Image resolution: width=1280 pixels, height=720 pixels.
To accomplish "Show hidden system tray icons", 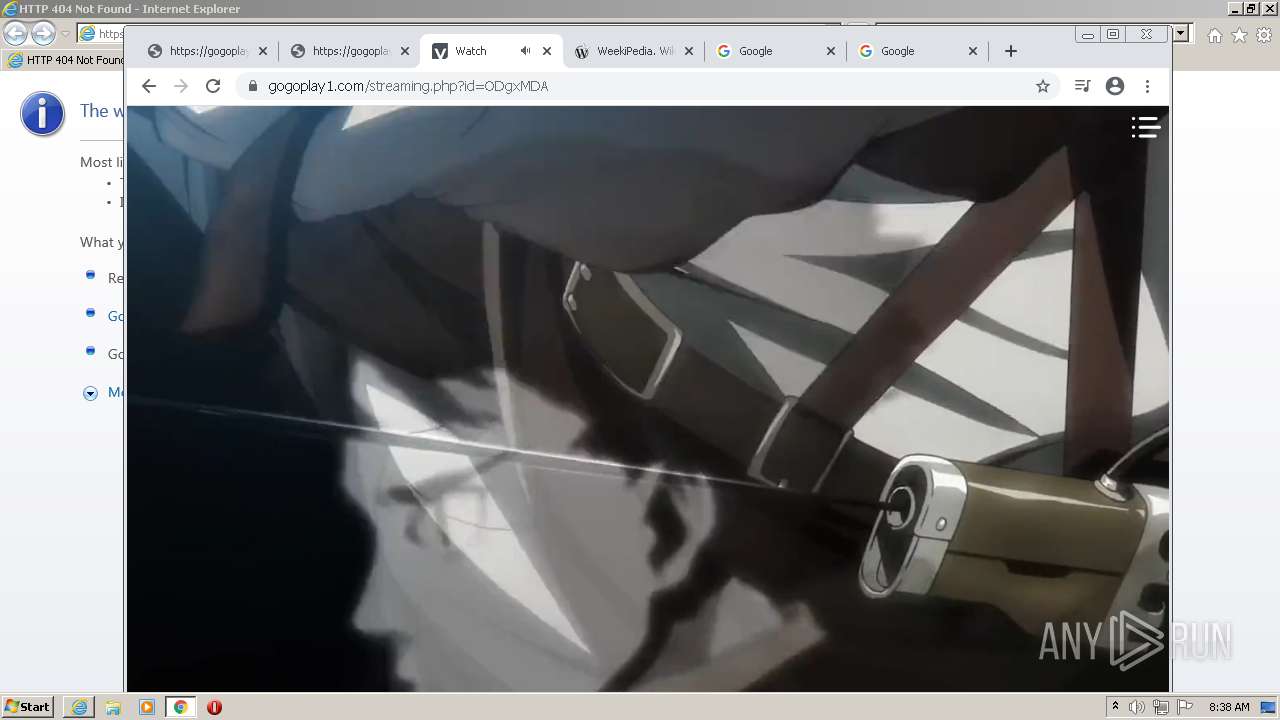I will 1115,707.
